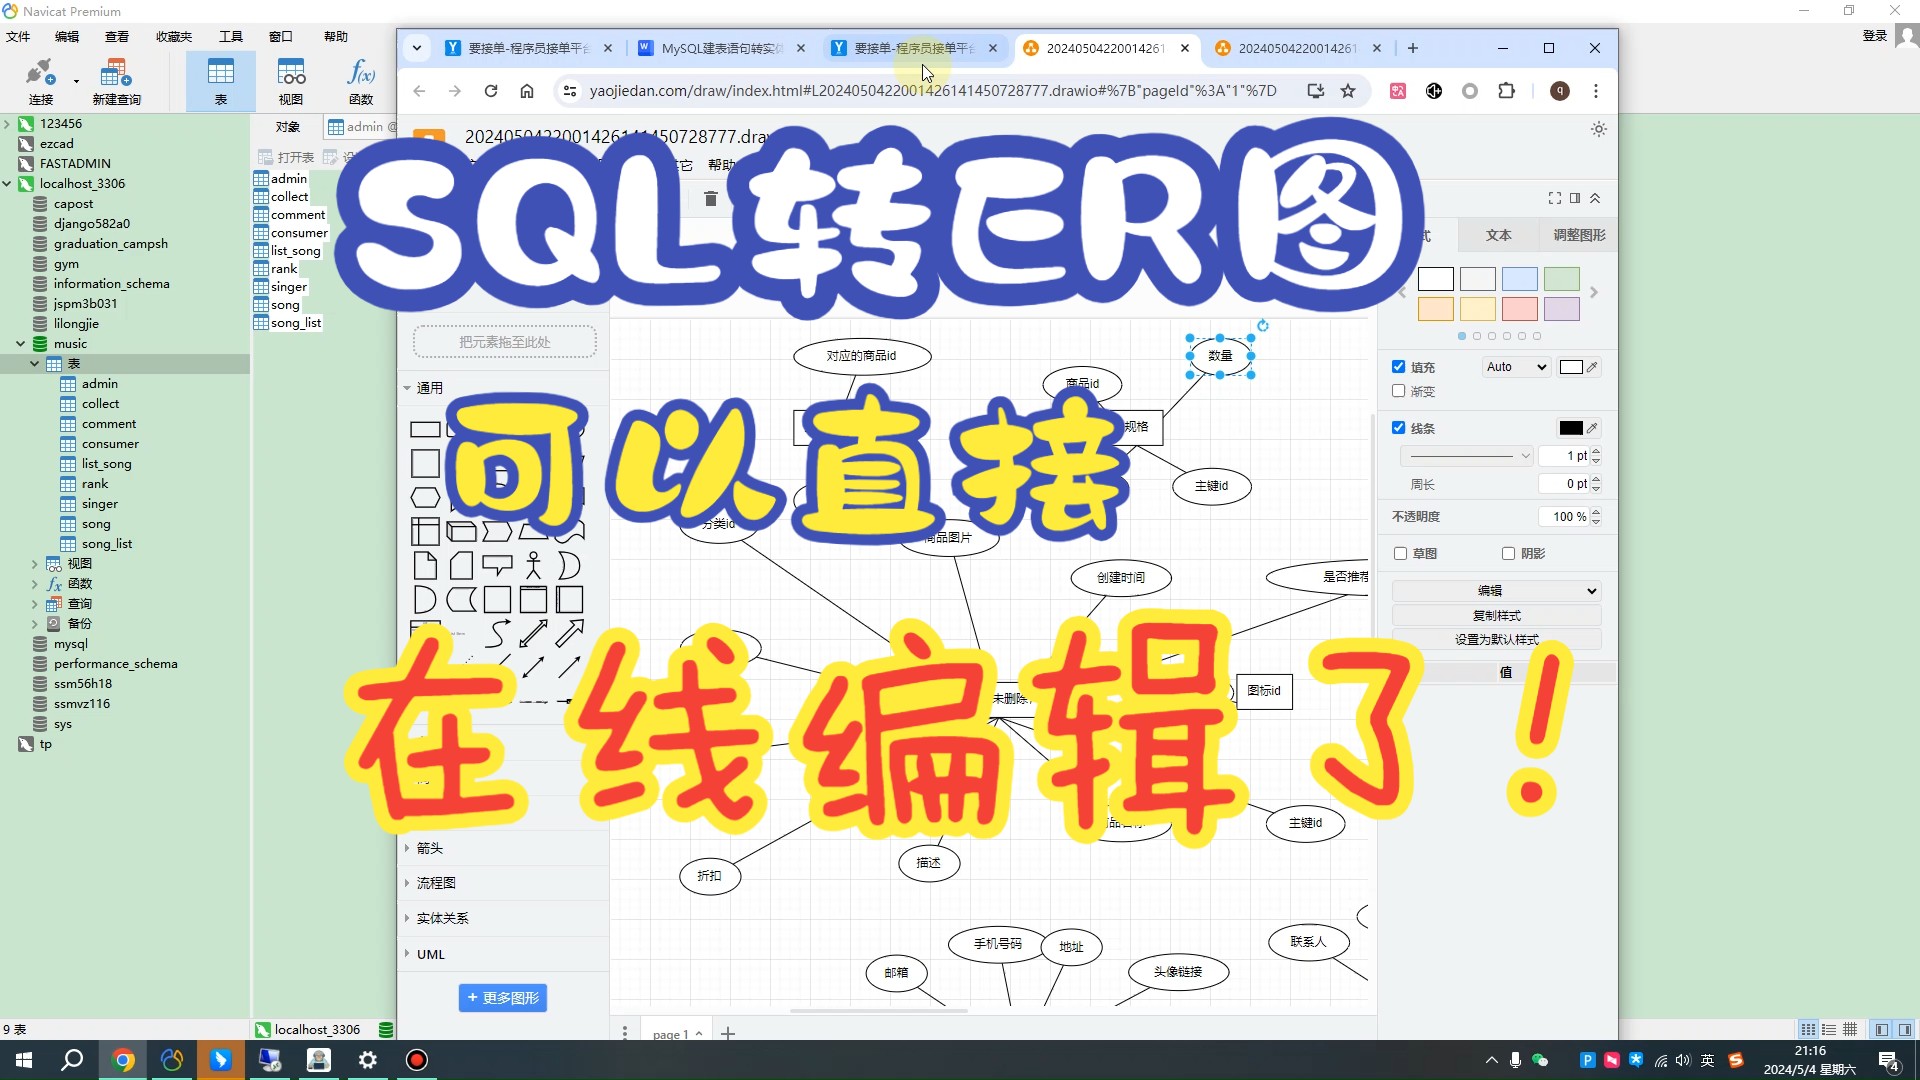Open the Navicat 文件 (File) menu
This screenshot has width=1920, height=1080.
point(18,36)
